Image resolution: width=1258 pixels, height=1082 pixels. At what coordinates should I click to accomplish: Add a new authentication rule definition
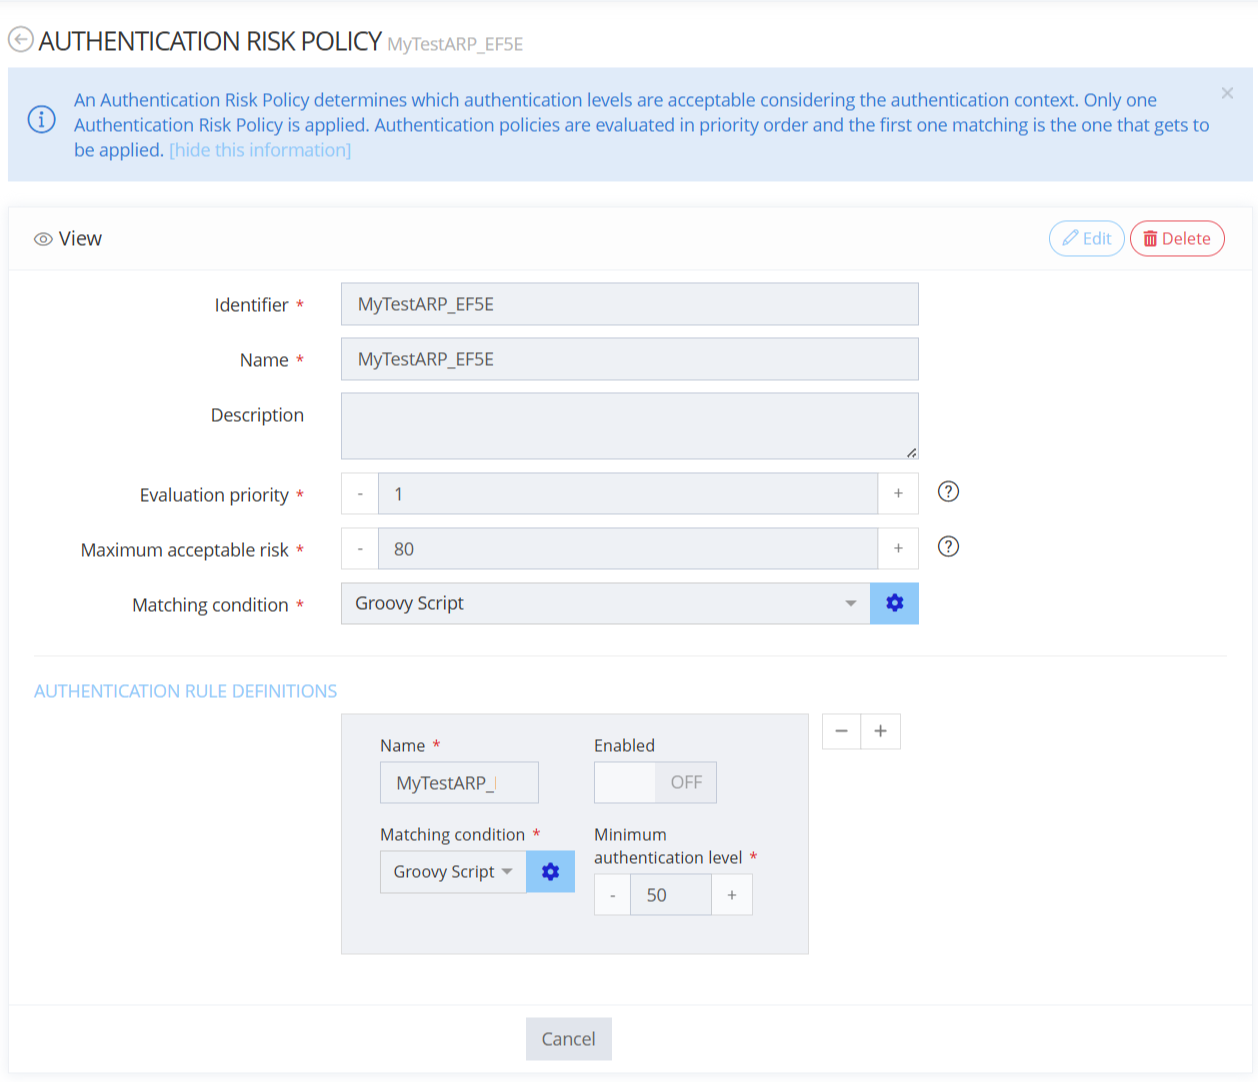[x=881, y=731]
